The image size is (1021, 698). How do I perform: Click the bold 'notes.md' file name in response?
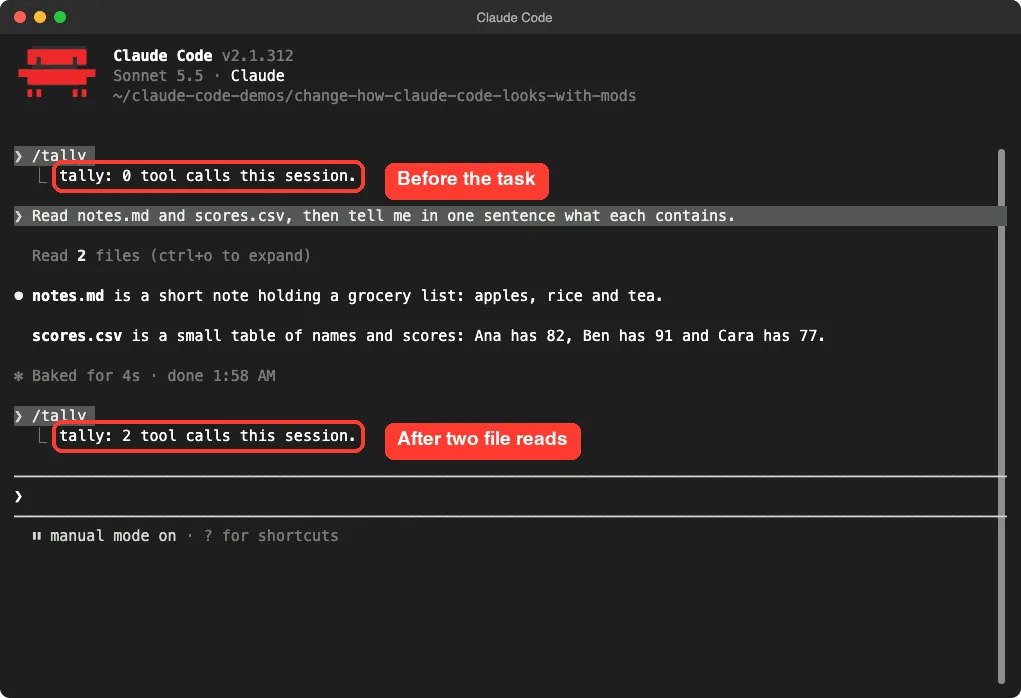68,296
